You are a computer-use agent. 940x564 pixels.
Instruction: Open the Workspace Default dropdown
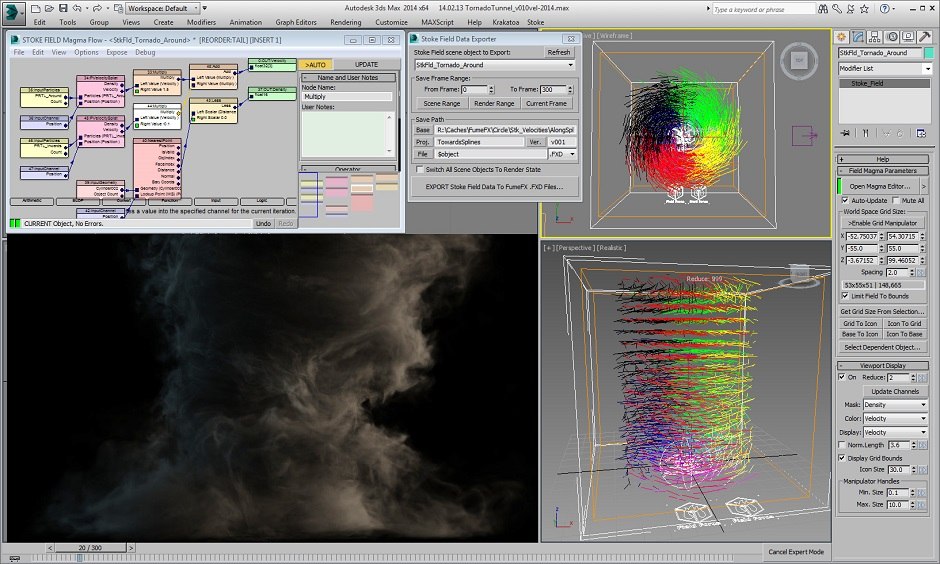pos(162,8)
